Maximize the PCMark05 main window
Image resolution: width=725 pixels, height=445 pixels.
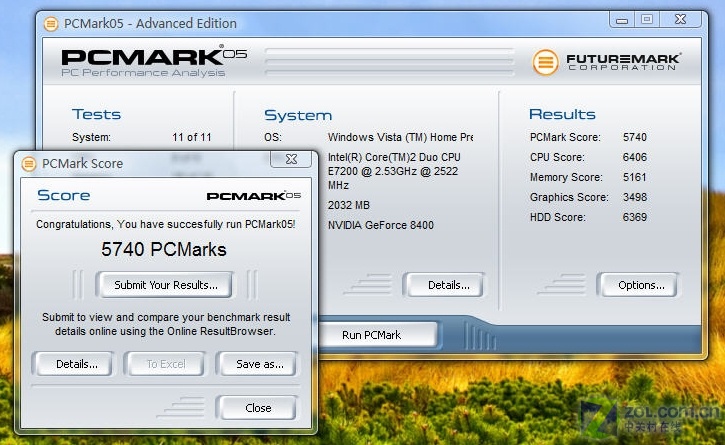pyautogui.click(x=647, y=20)
